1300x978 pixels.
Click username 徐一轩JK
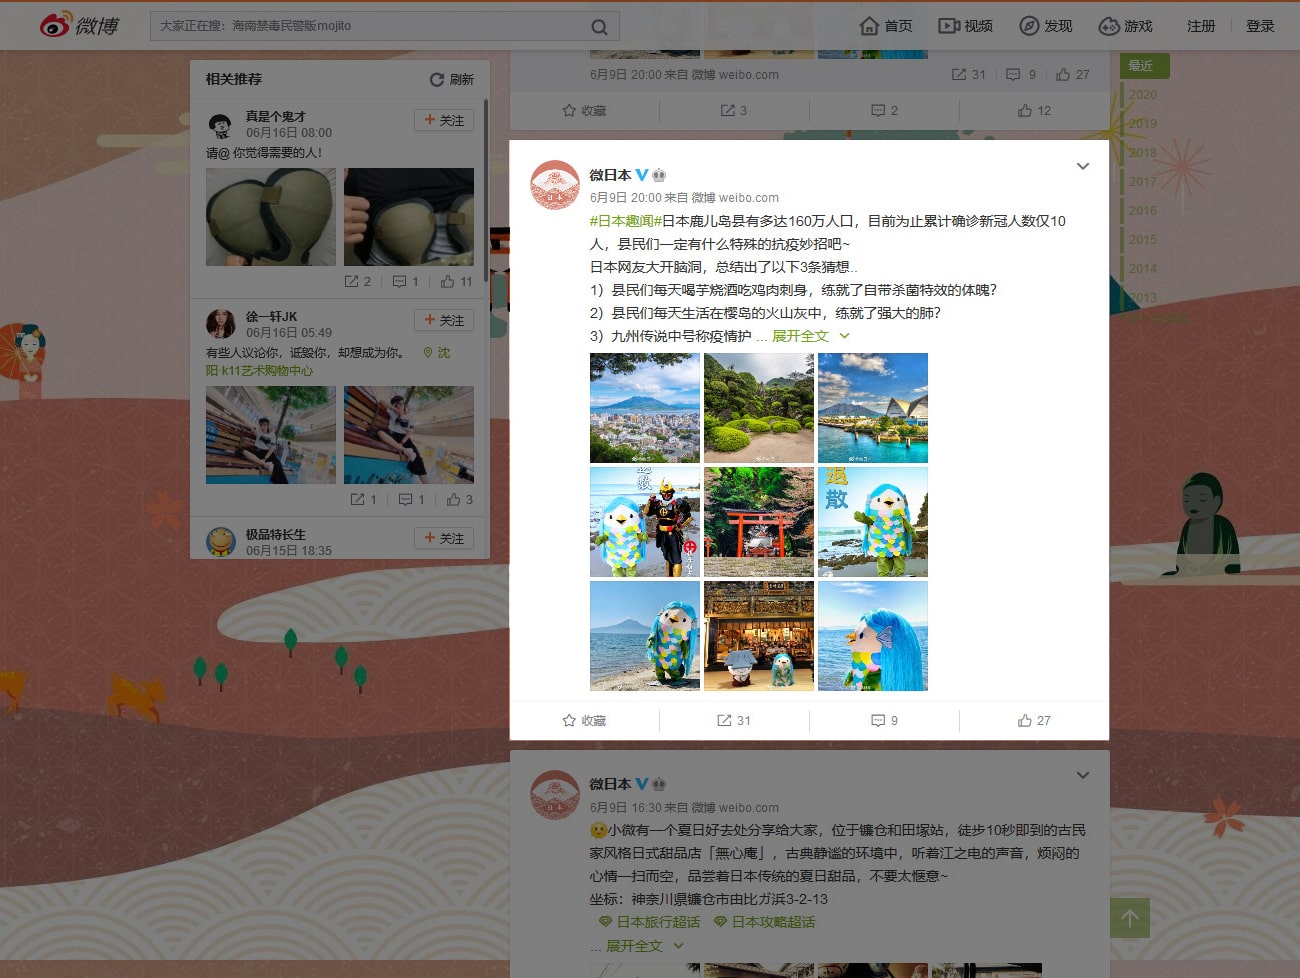[x=272, y=316]
